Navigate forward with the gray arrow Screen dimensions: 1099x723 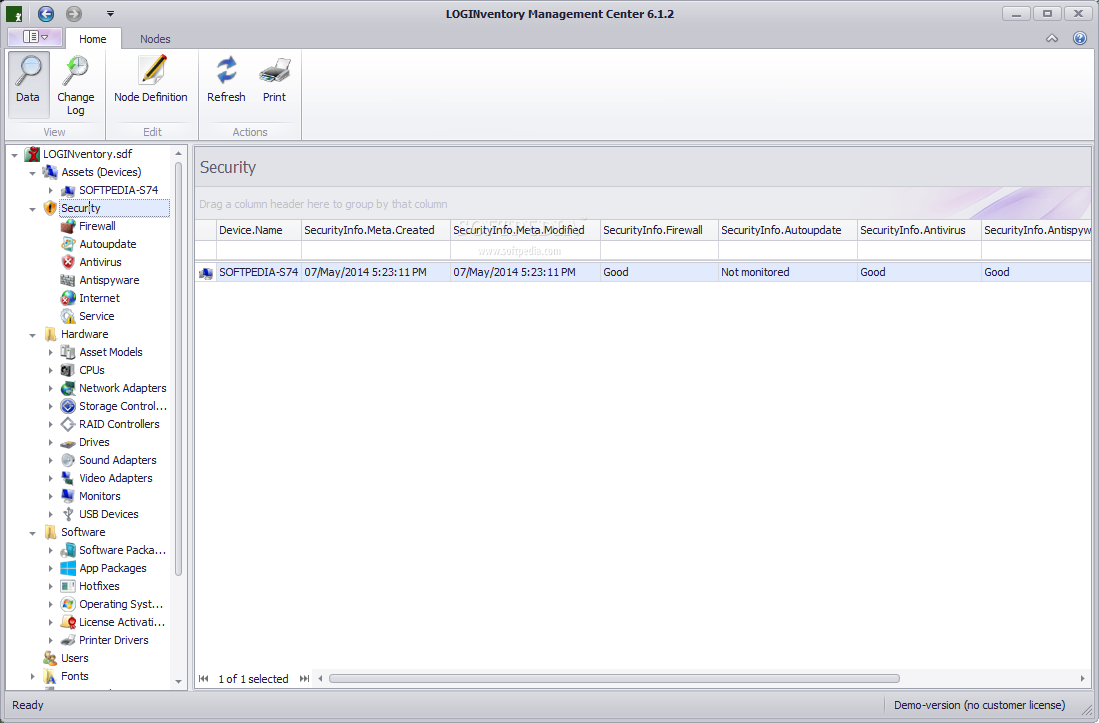[74, 13]
